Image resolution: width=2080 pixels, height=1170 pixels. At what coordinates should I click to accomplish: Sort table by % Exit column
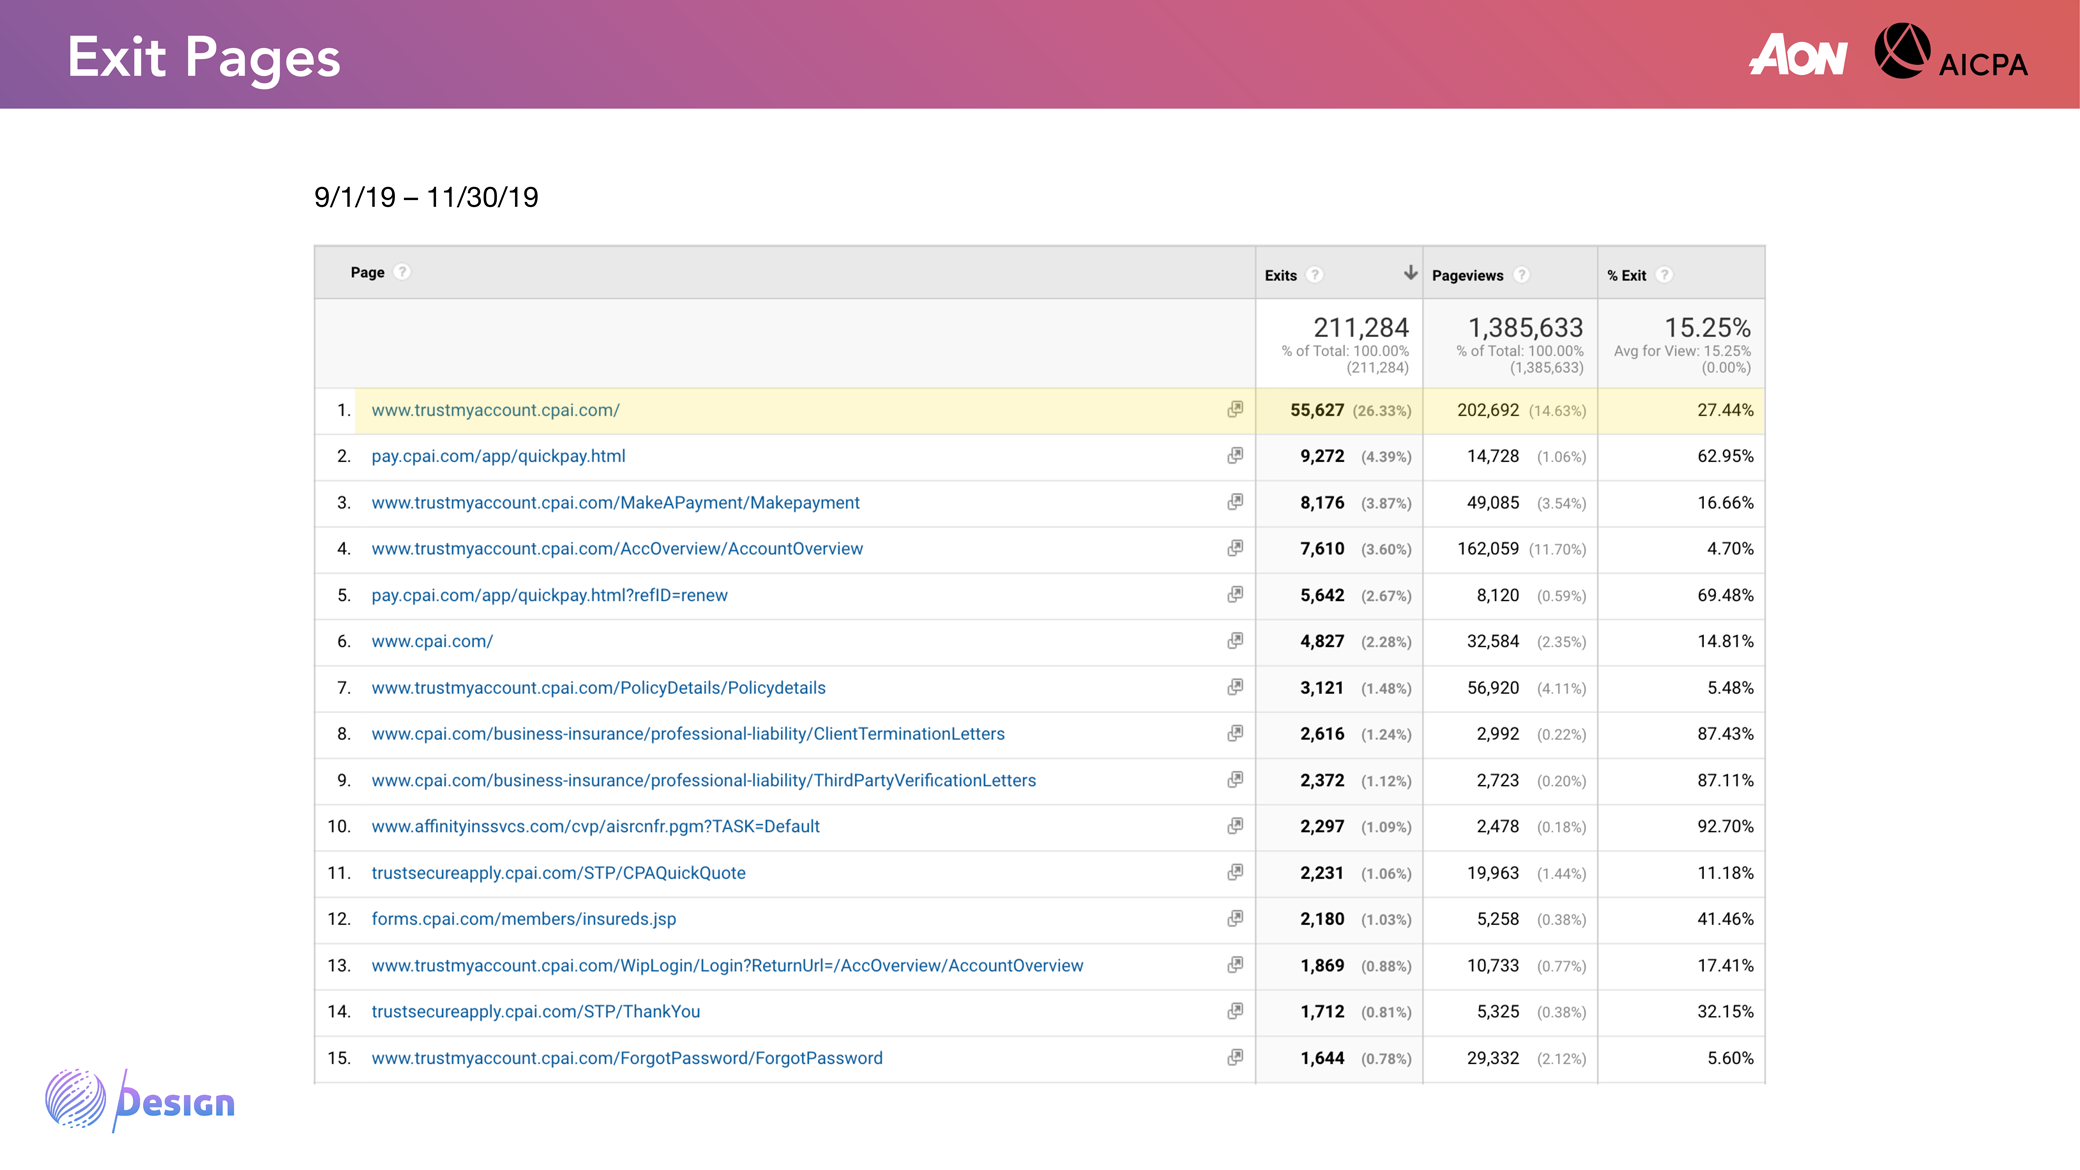(x=1626, y=275)
